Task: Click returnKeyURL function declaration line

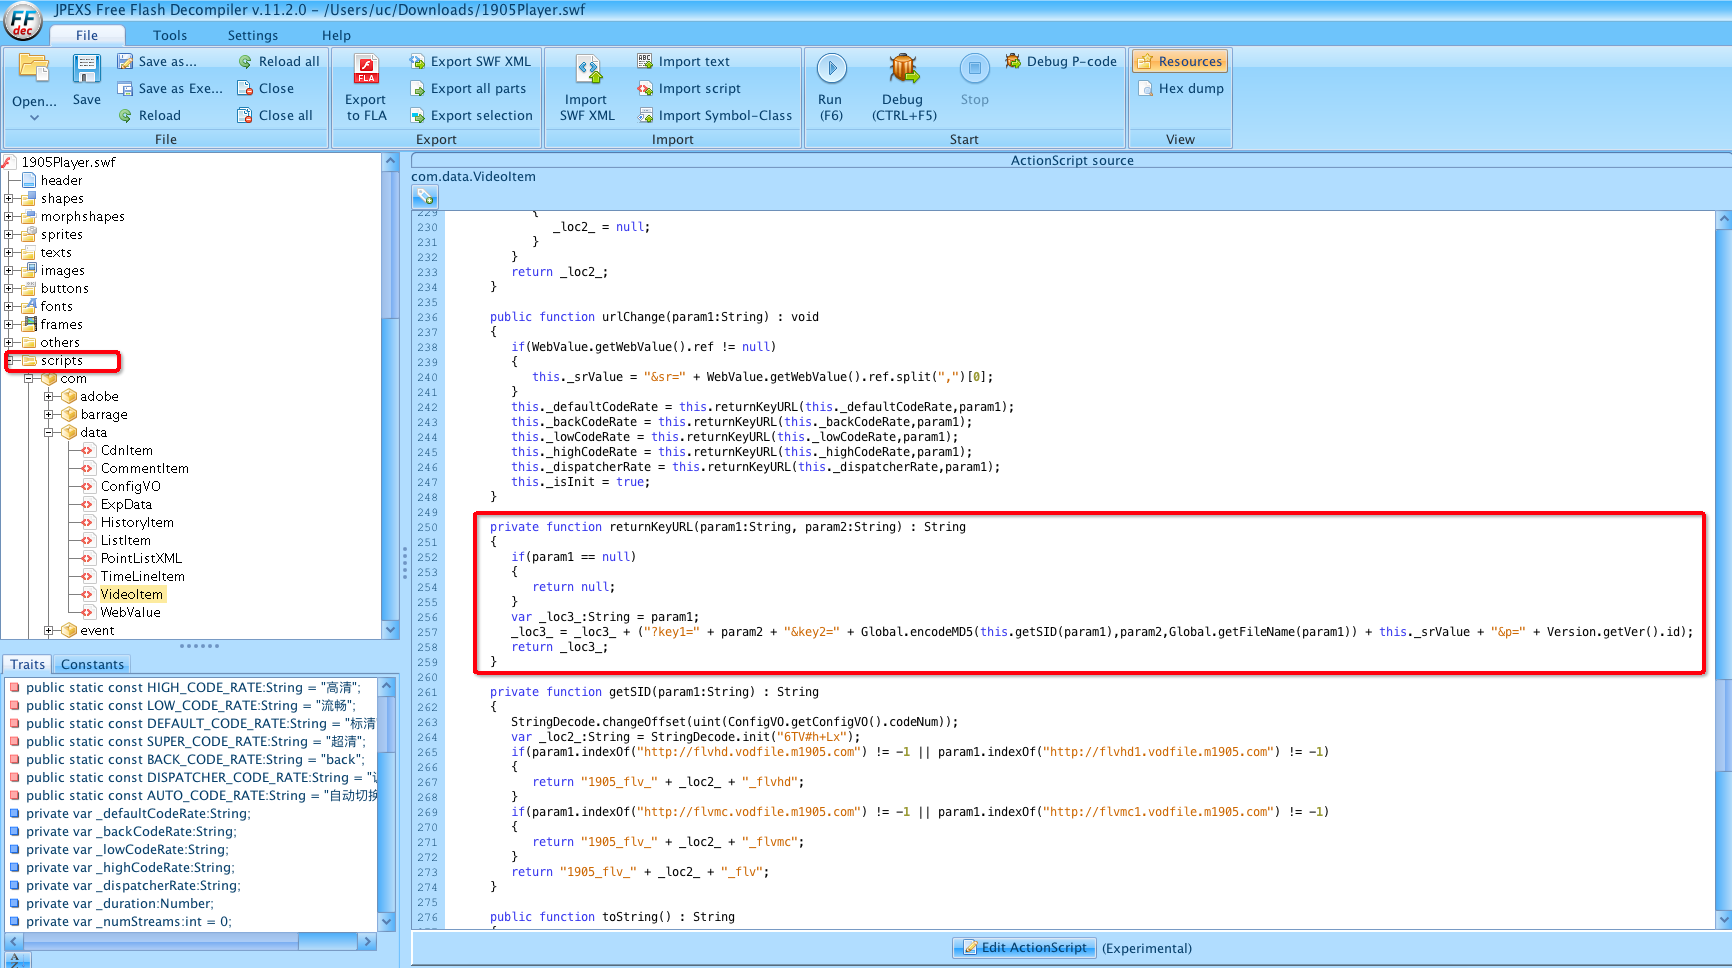Action: [x=728, y=526]
